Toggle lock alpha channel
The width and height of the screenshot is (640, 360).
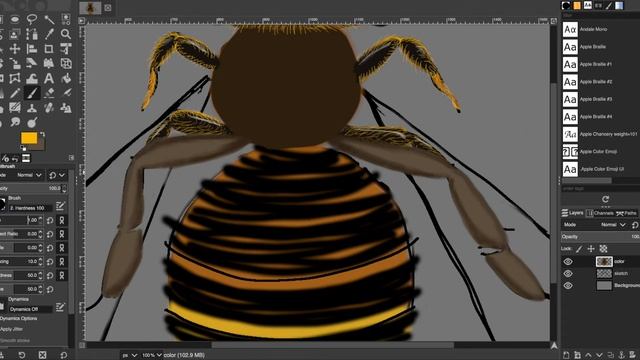(603, 249)
